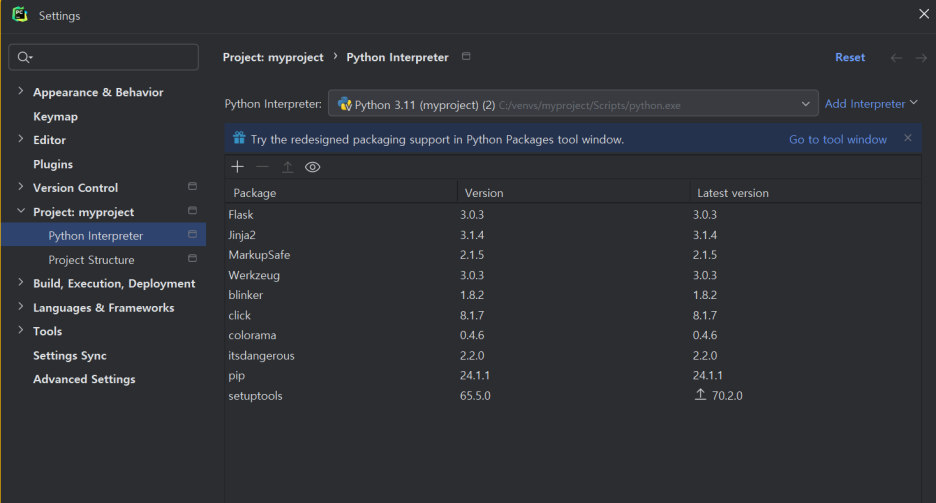Select the click package row
936x503 pixels.
tap(573, 315)
